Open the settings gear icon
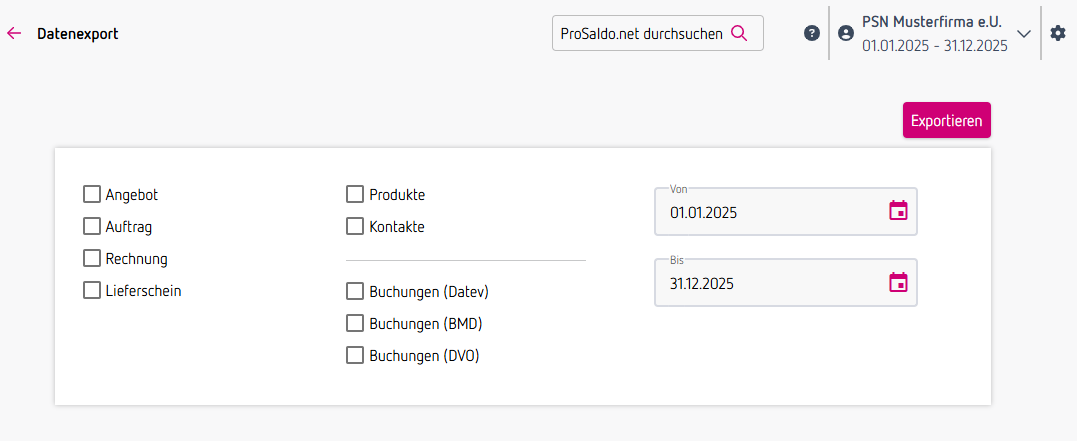Viewport: 1077px width, 441px height. point(1058,33)
